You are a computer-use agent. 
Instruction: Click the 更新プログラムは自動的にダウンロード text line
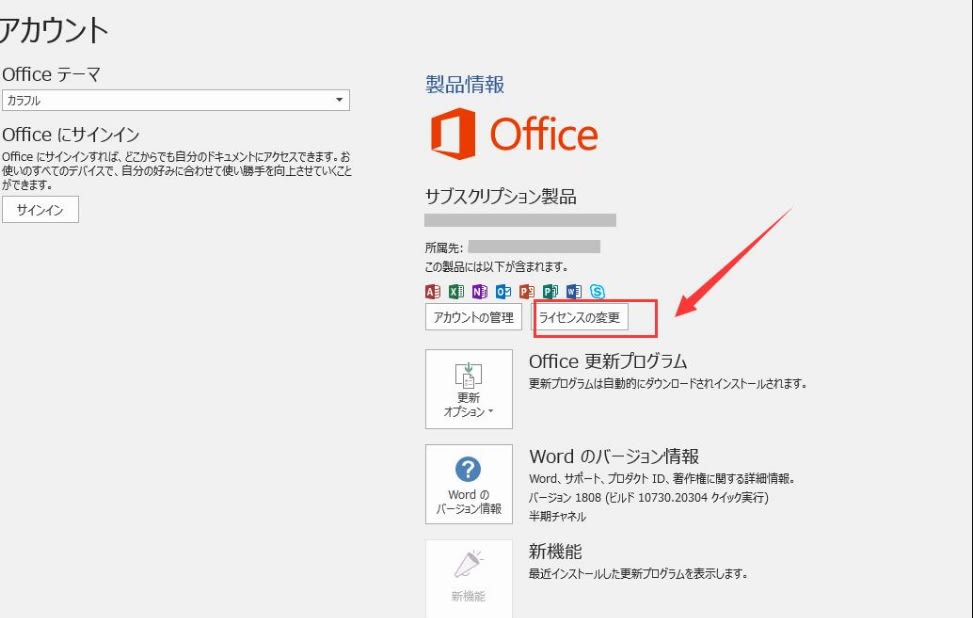[668, 383]
